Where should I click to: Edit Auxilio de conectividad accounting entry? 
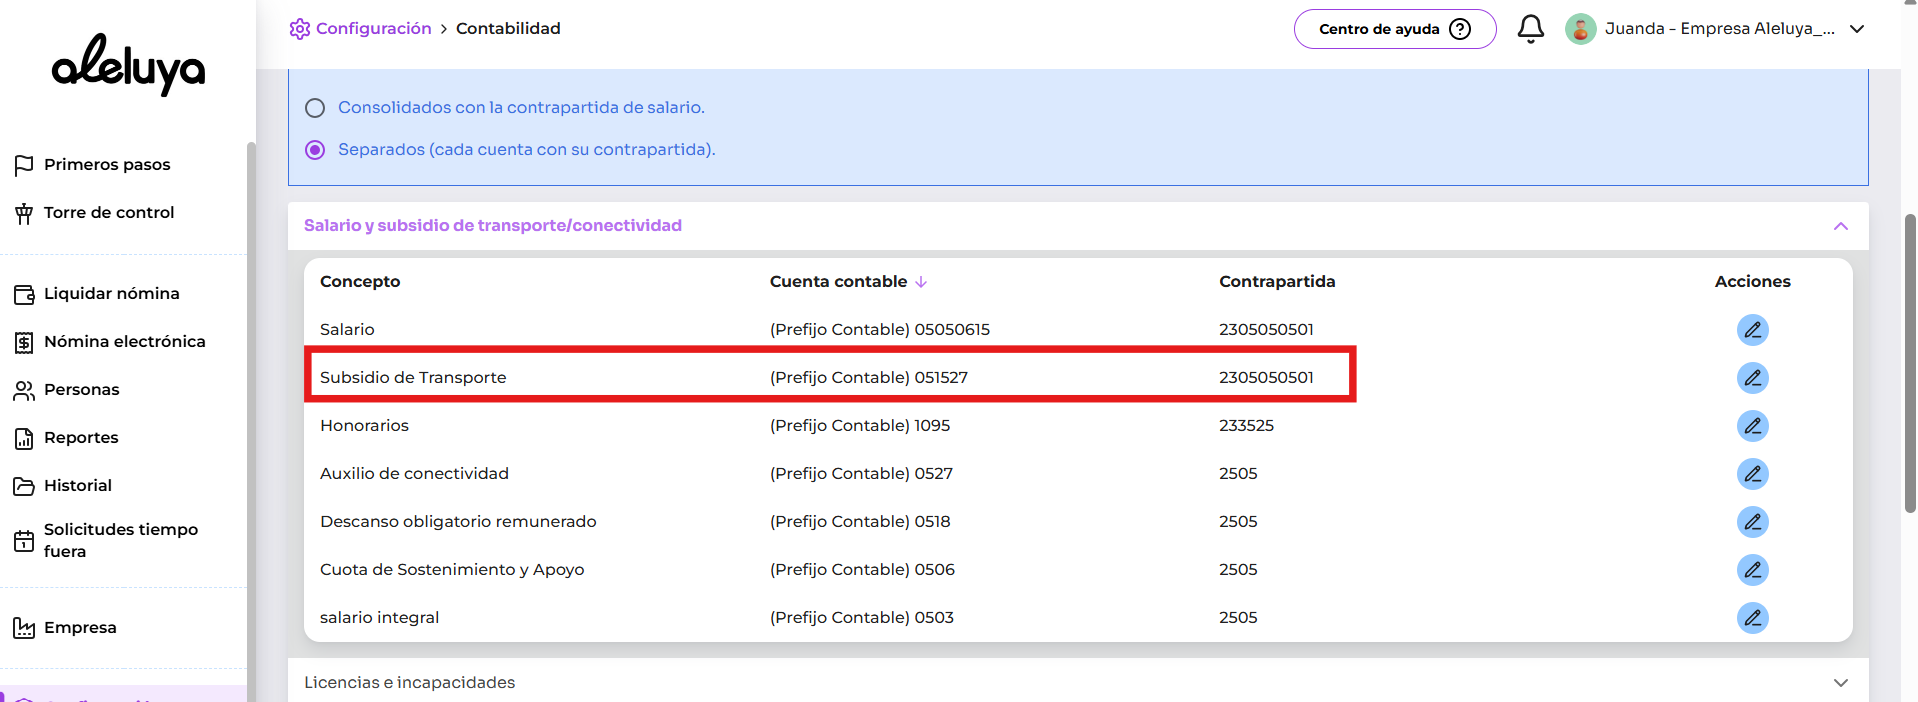click(x=1752, y=474)
